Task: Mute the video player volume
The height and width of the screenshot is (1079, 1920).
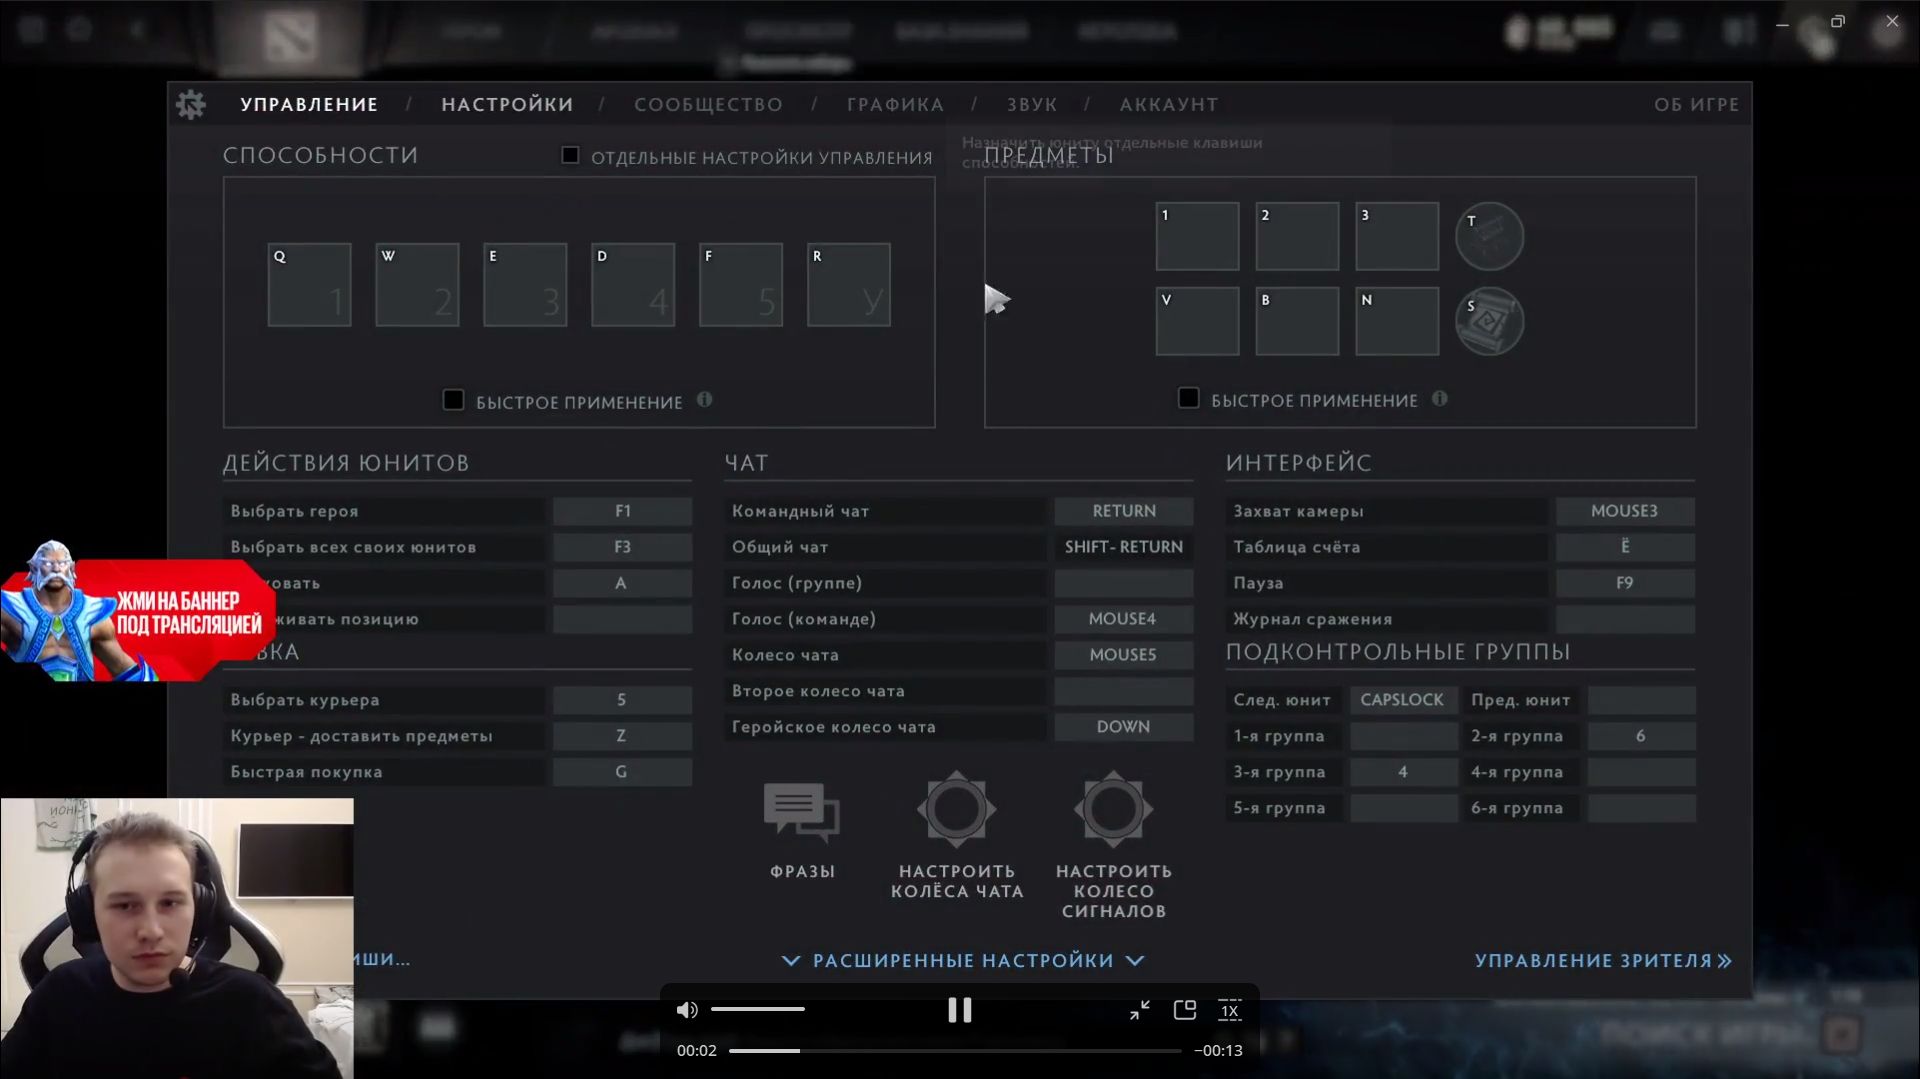Action: 687,1010
